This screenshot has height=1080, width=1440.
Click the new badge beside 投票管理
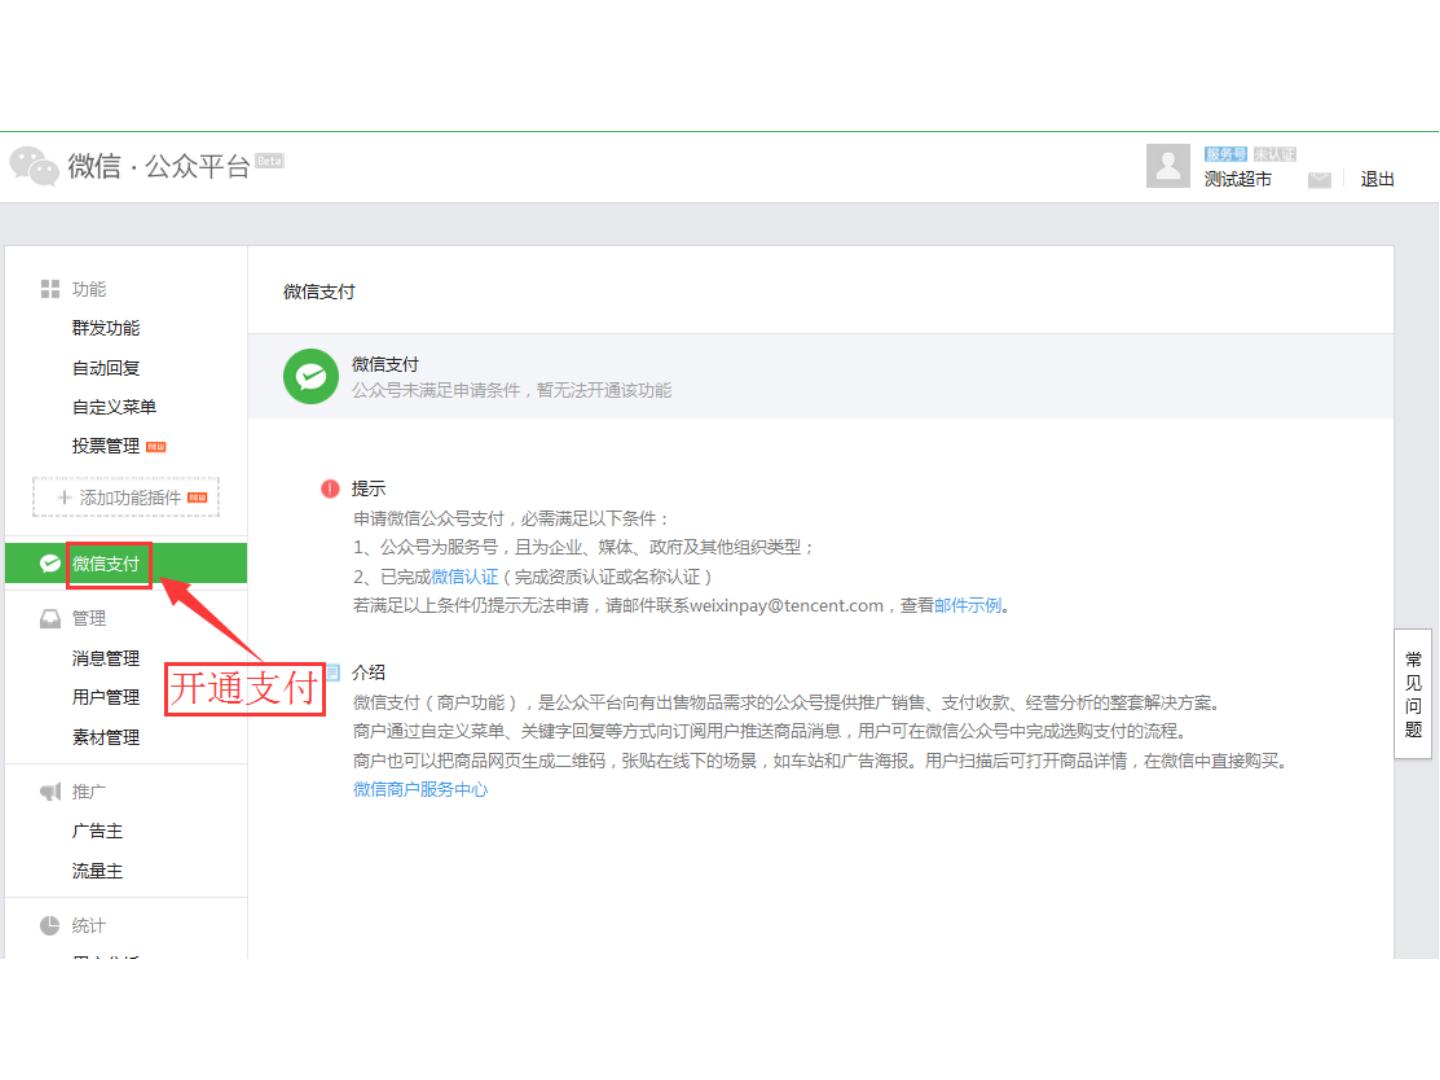pos(156,447)
